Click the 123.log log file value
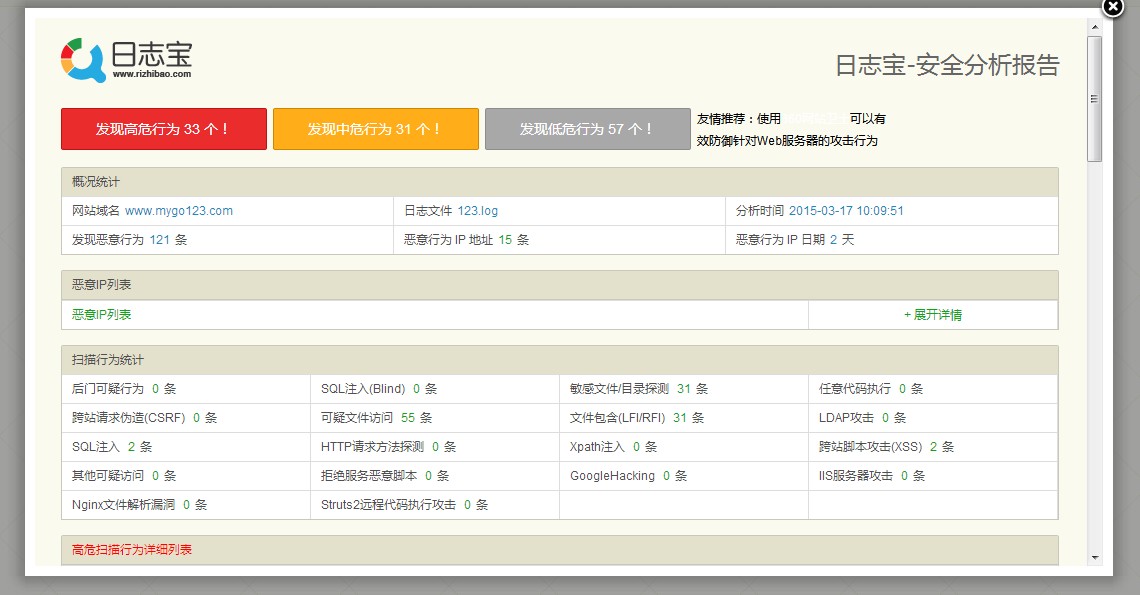Screen dimensions: 1140x595 (478, 211)
